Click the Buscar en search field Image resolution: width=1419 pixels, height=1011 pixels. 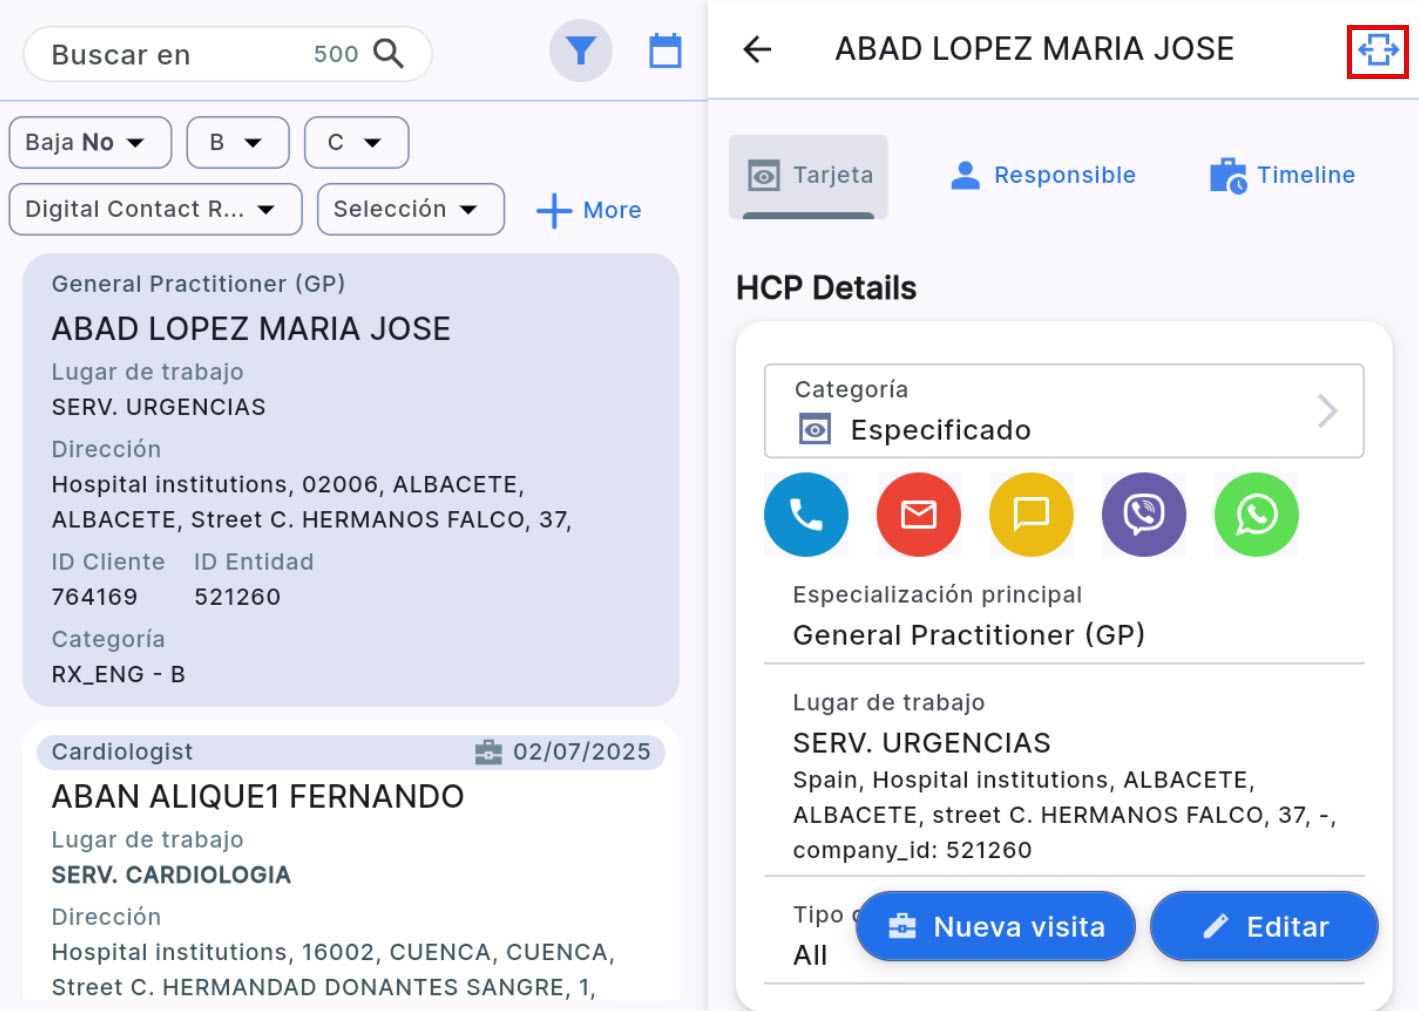pyautogui.click(x=180, y=54)
